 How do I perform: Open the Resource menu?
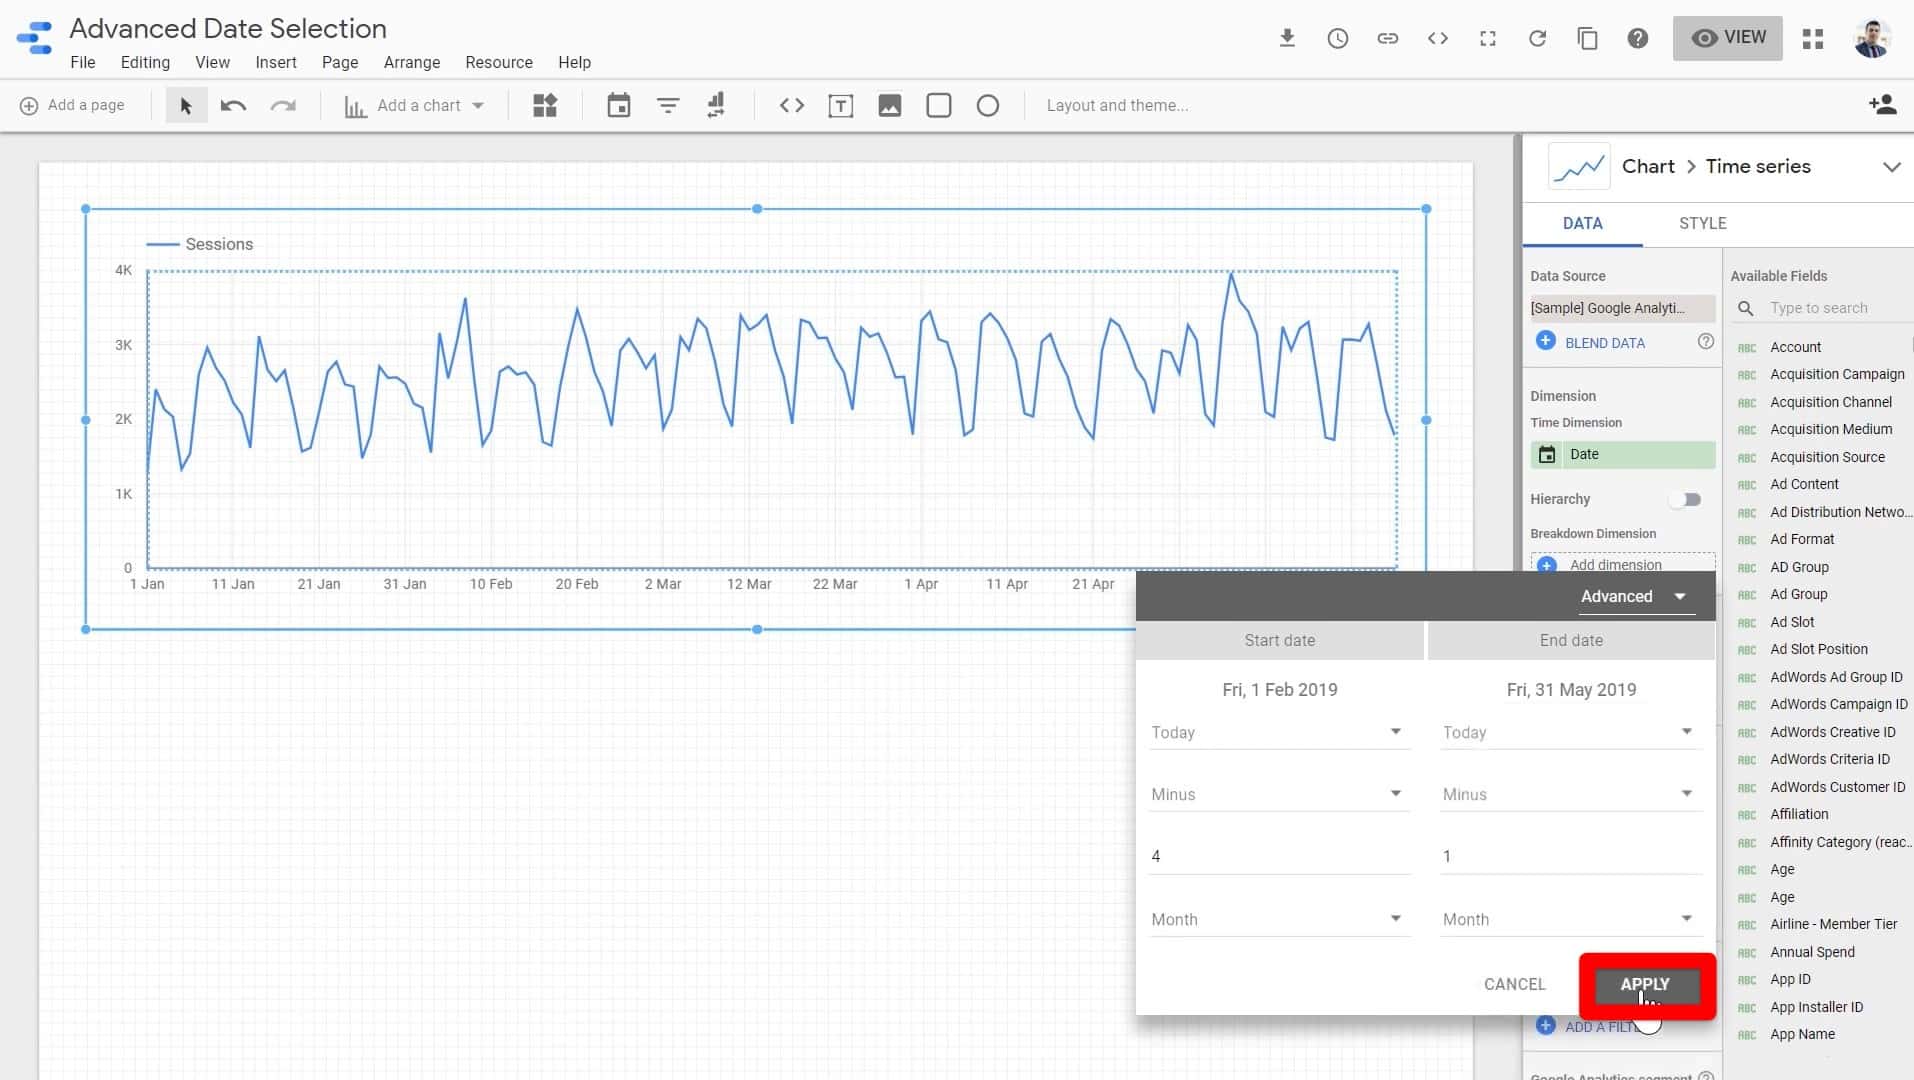(x=499, y=62)
